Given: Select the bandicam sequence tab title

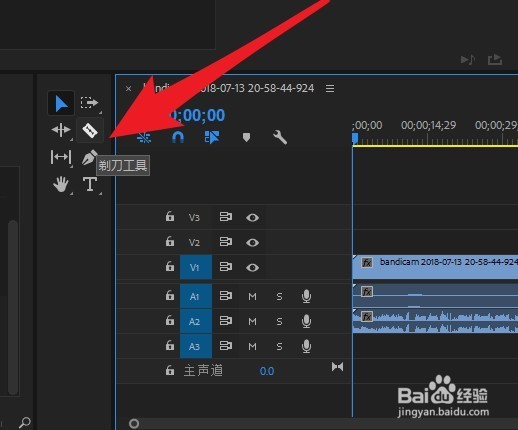Looking at the screenshot, I should point(229,88).
